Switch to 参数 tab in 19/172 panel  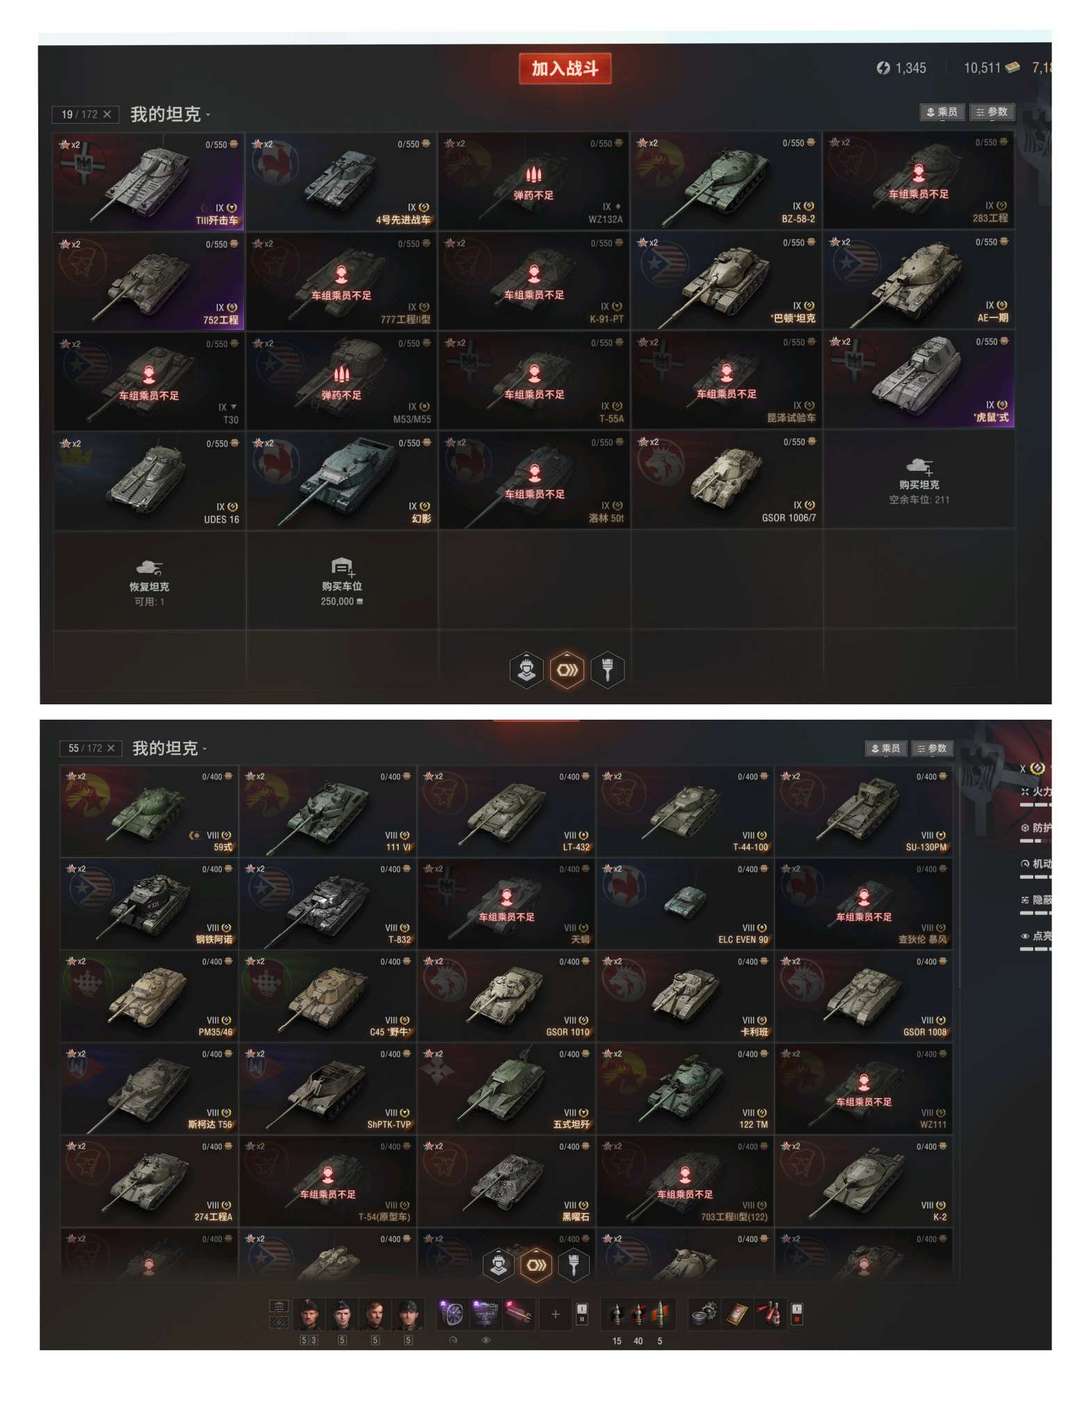pyautogui.click(x=992, y=112)
